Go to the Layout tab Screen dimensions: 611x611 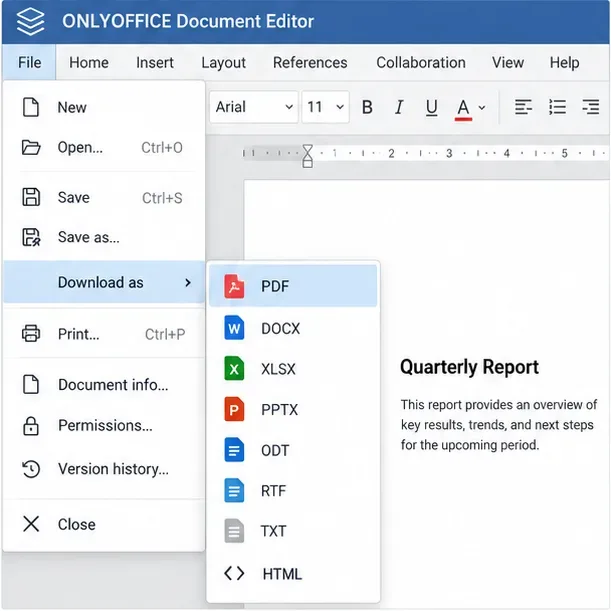(223, 63)
